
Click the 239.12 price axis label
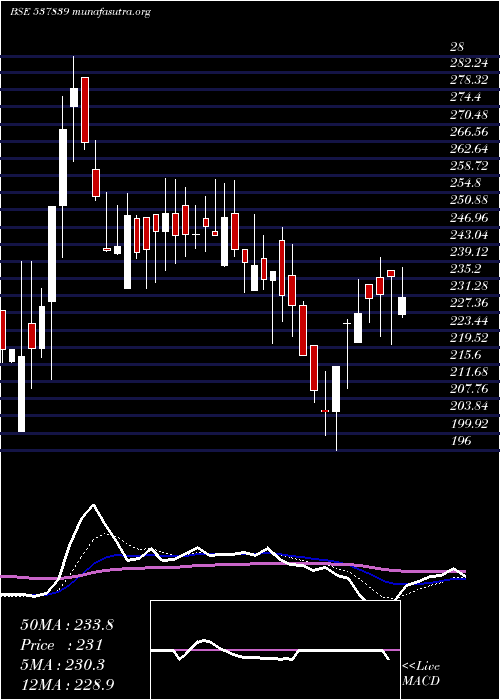coord(467,252)
